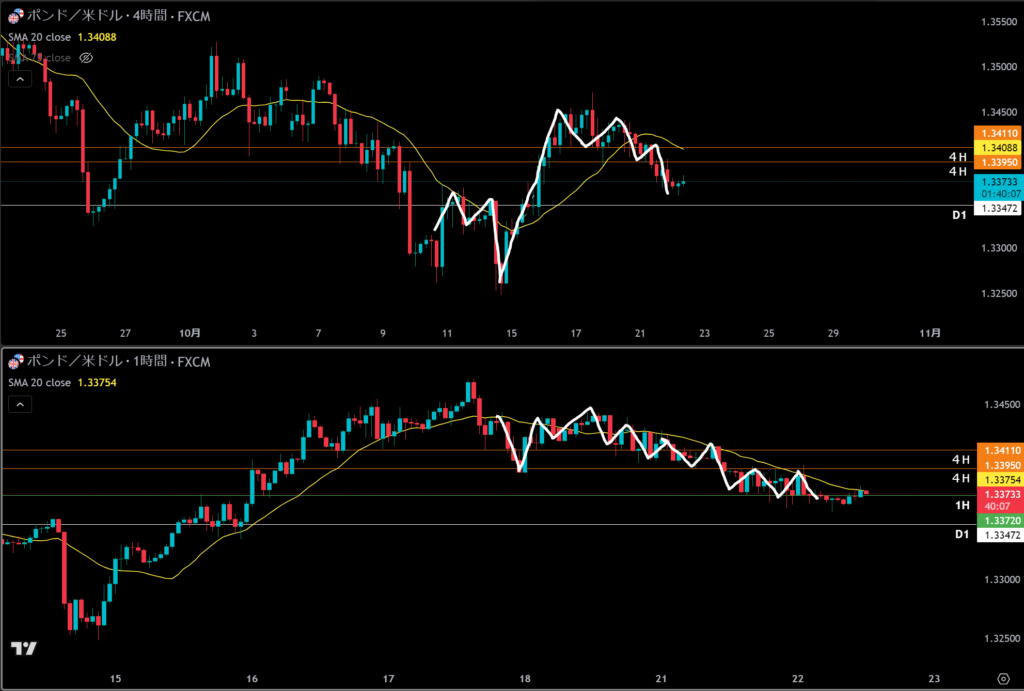This screenshot has width=1024, height=691.
Task: Click the TradingView logo in bottom-left corner
Action: [x=24, y=649]
